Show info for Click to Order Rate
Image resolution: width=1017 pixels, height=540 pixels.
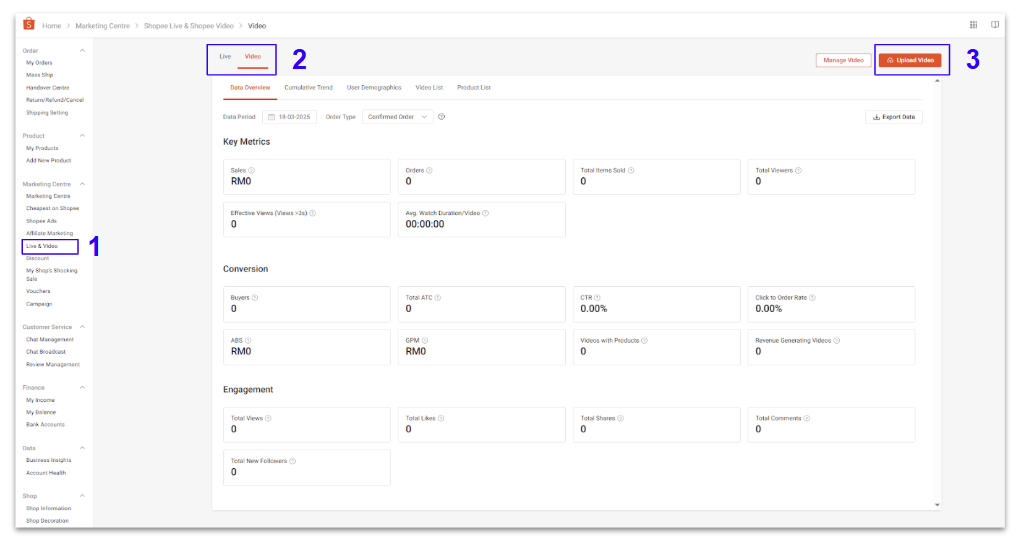point(813,298)
